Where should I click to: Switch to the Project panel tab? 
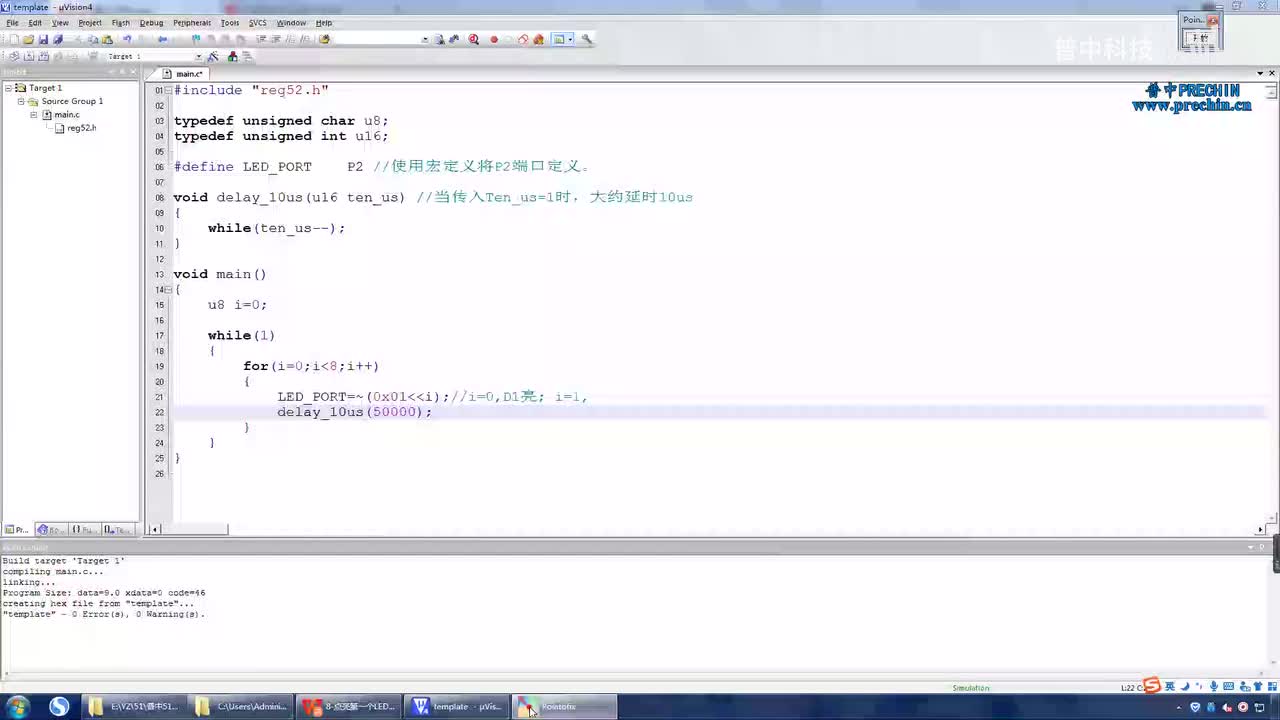click(x=17, y=530)
